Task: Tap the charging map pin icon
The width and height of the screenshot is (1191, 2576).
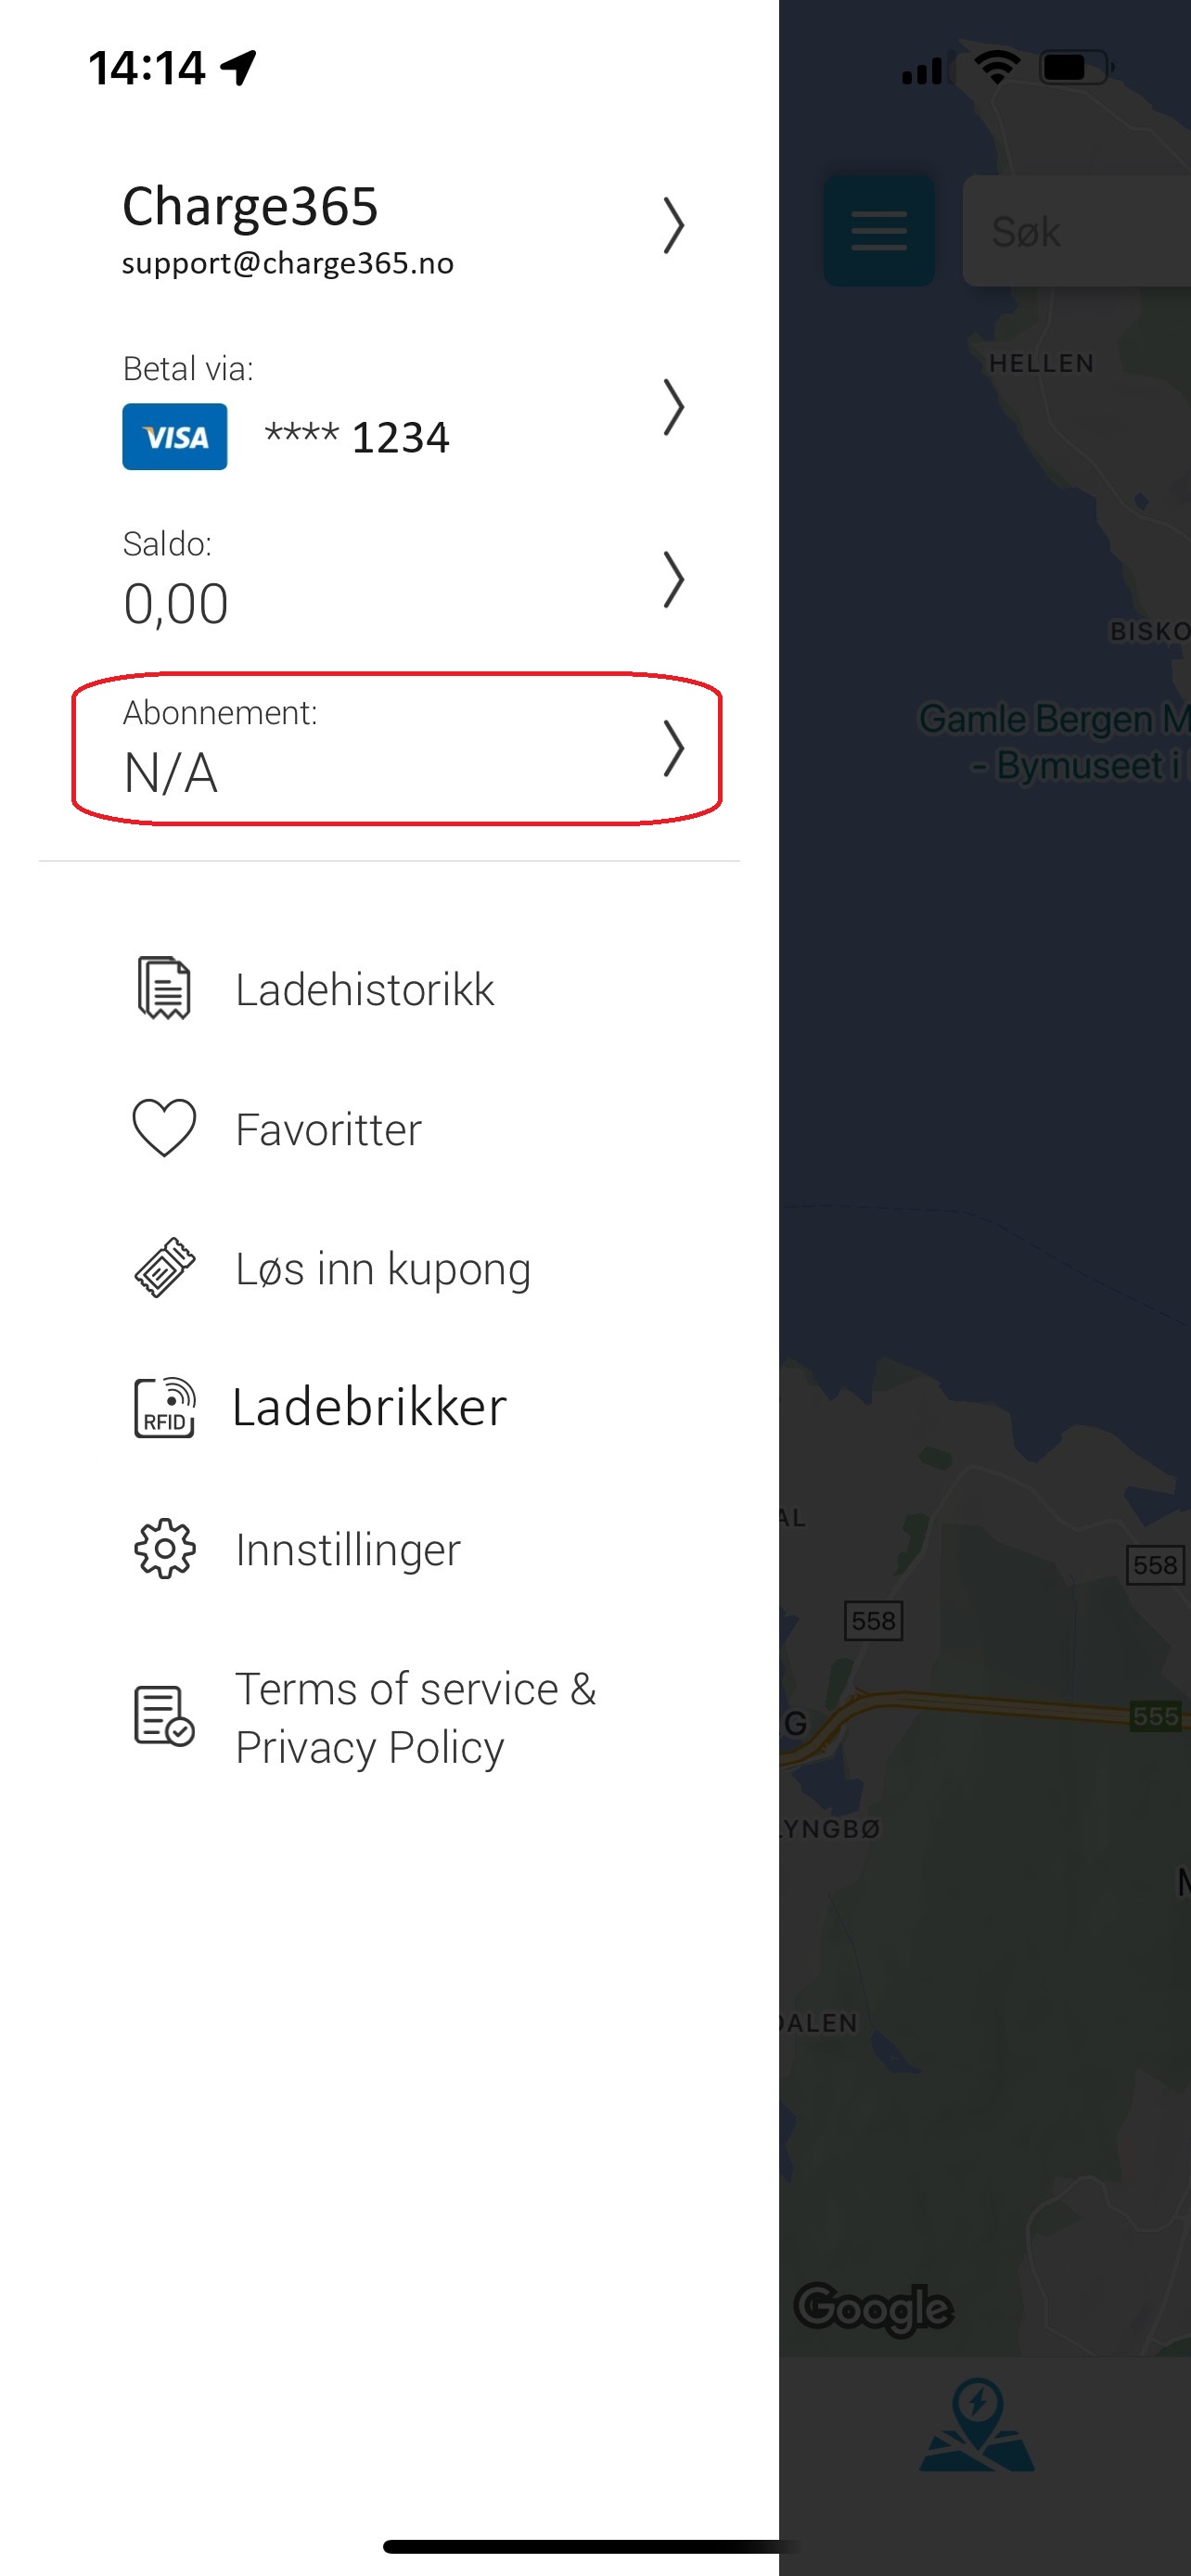Action: click(x=977, y=2425)
